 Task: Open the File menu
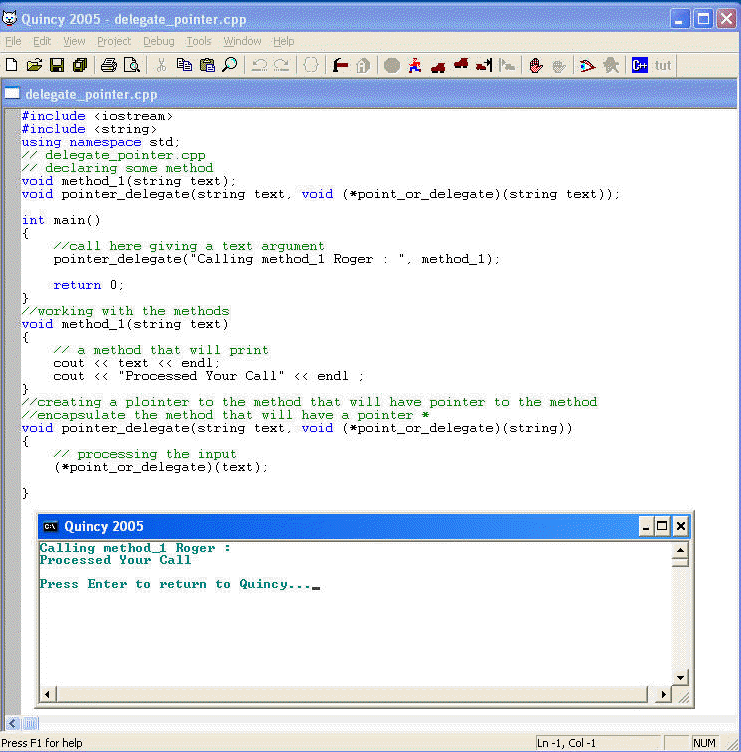pos(13,41)
